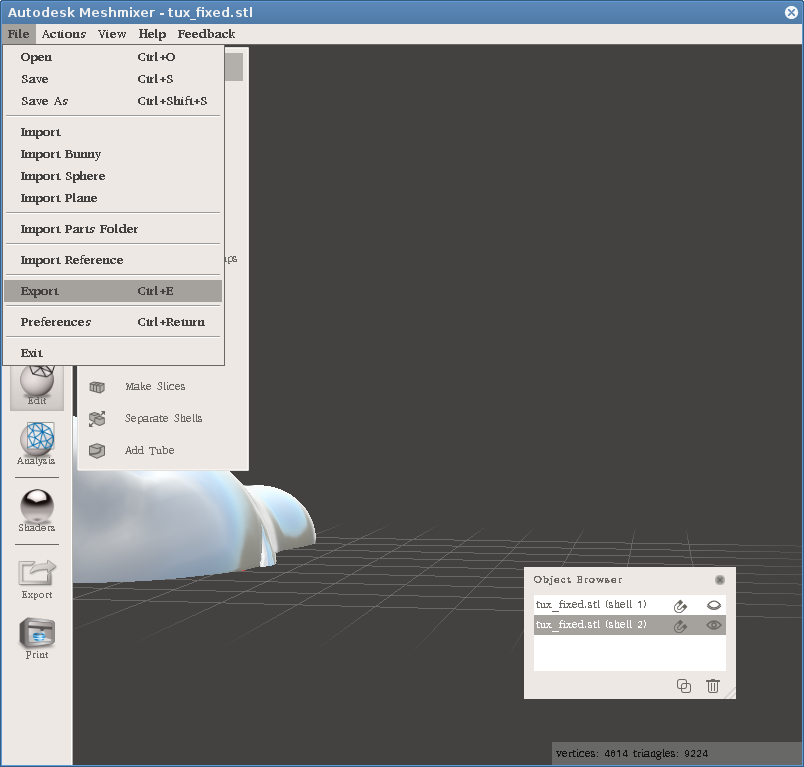Open the Actions menu
Screen dimensions: 804x767
pyautogui.click(x=64, y=34)
